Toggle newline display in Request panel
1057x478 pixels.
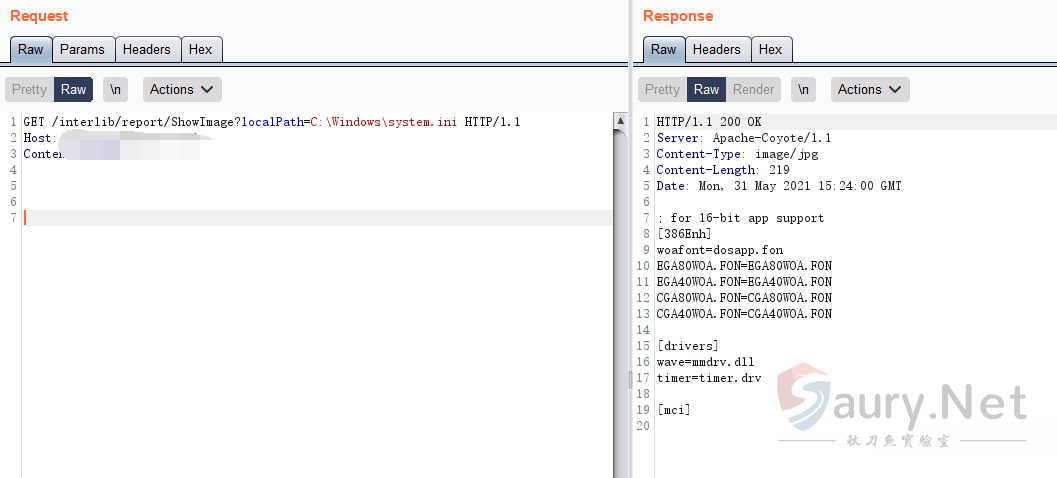116,89
